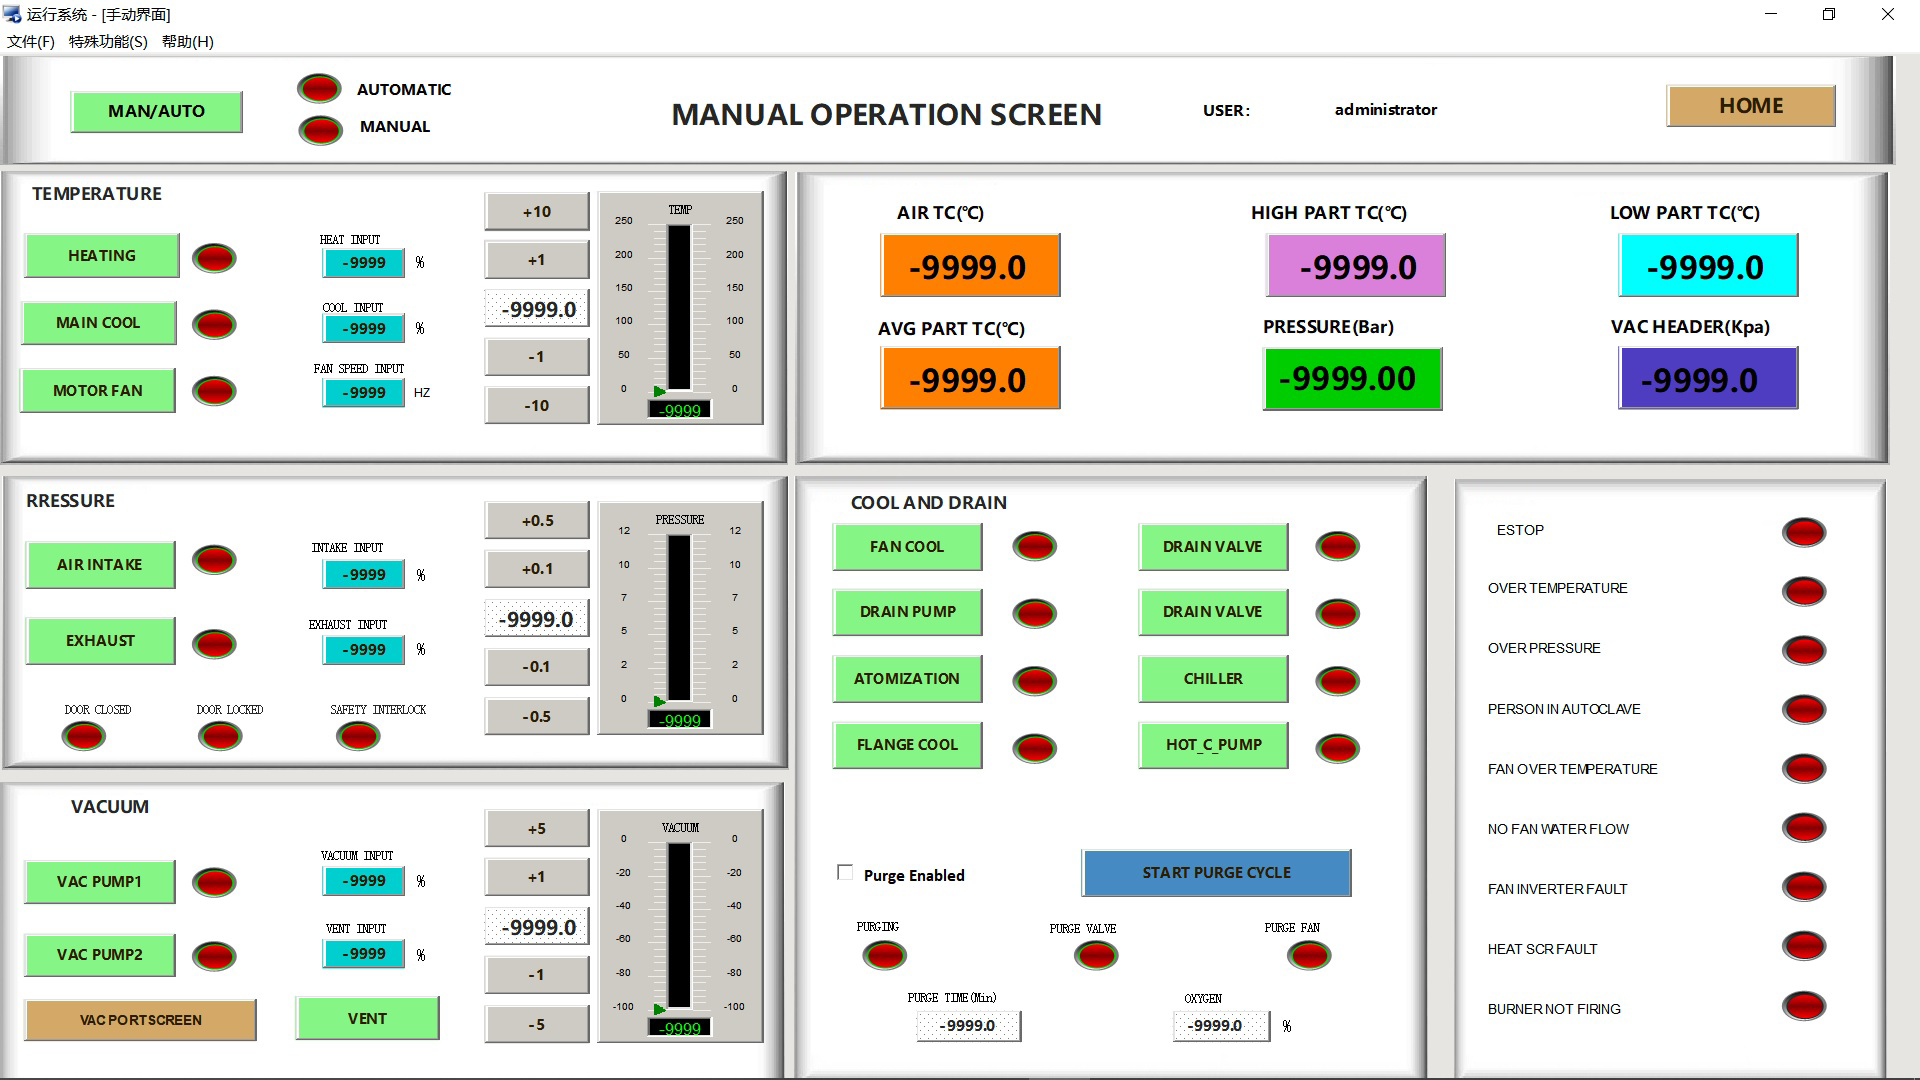Viewport: 1920px width, 1080px height.
Task: Click the HEAT INPUT percentage field
Action: point(363,263)
